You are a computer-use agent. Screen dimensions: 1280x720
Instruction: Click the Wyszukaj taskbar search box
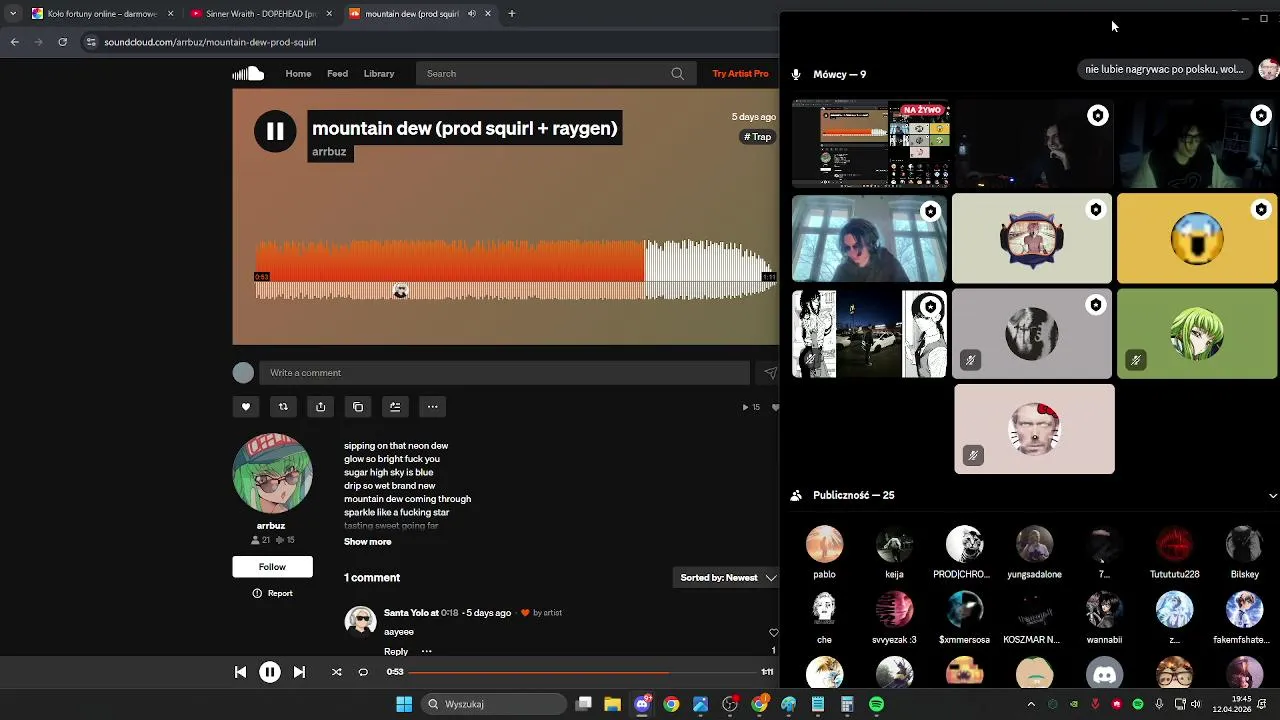[x=492, y=704]
